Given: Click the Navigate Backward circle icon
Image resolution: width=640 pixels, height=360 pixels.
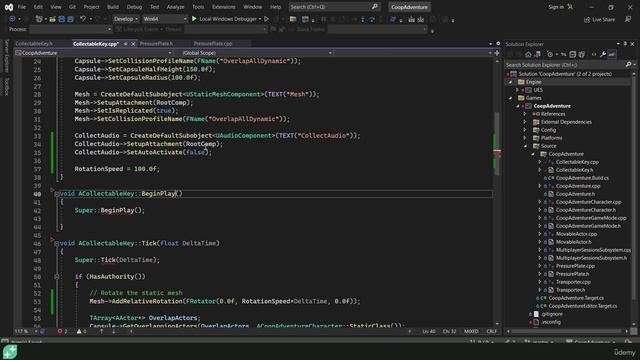Looking at the screenshot, I should (12, 19).
